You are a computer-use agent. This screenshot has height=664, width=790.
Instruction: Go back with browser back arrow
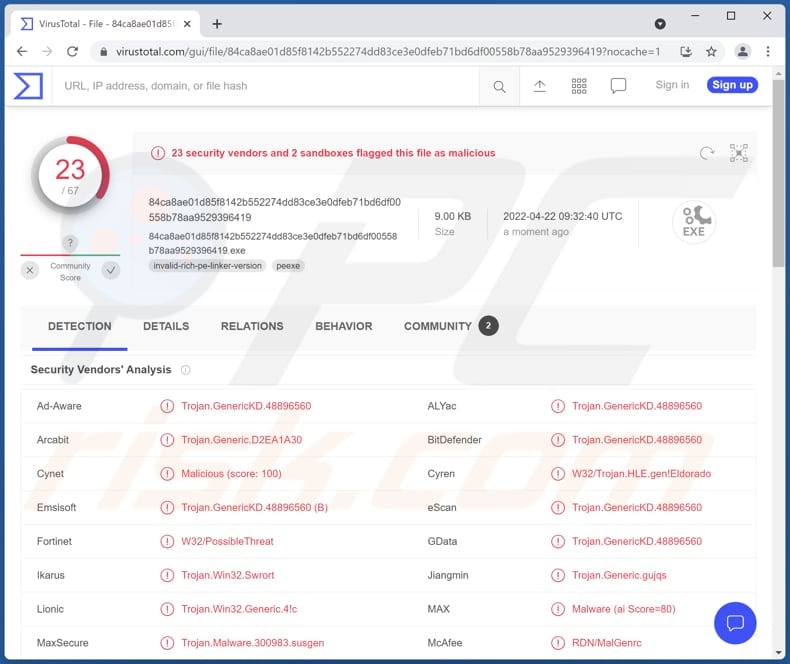(22, 51)
